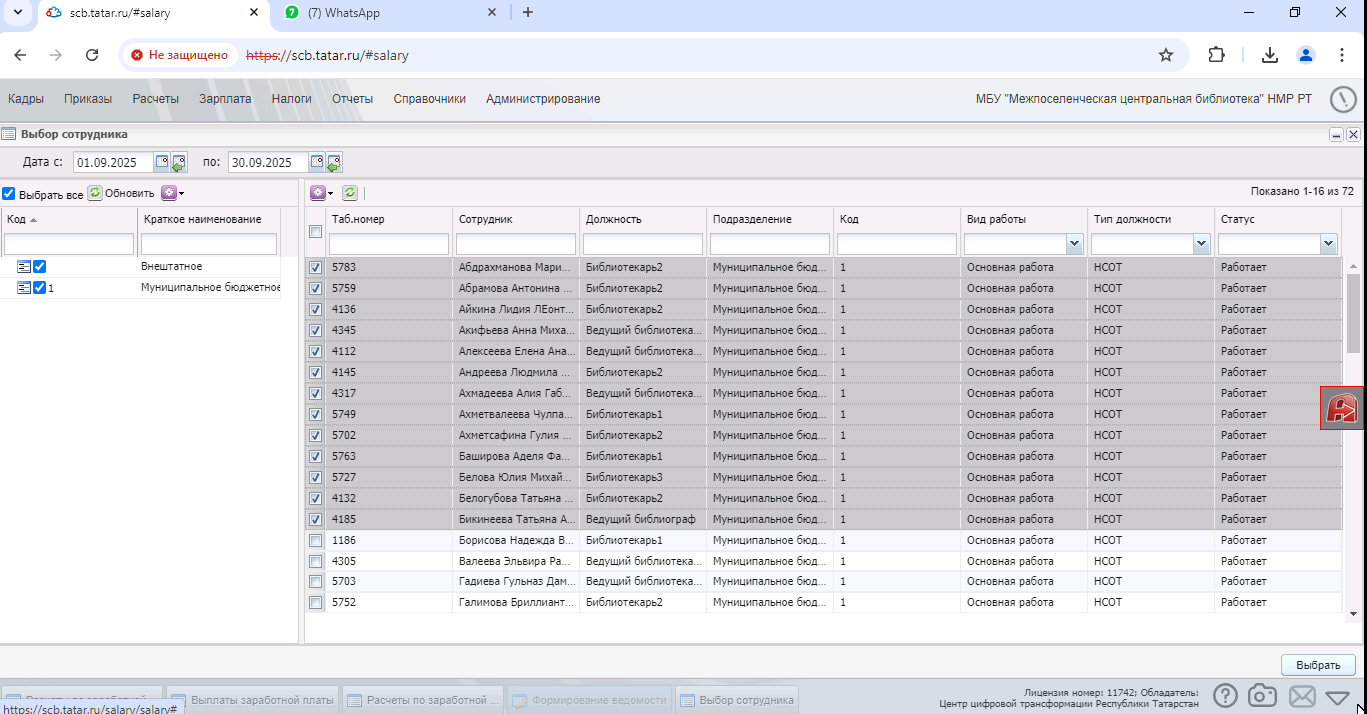Bookmark this page with star icon
This screenshot has height=714, width=1367.
(1166, 55)
